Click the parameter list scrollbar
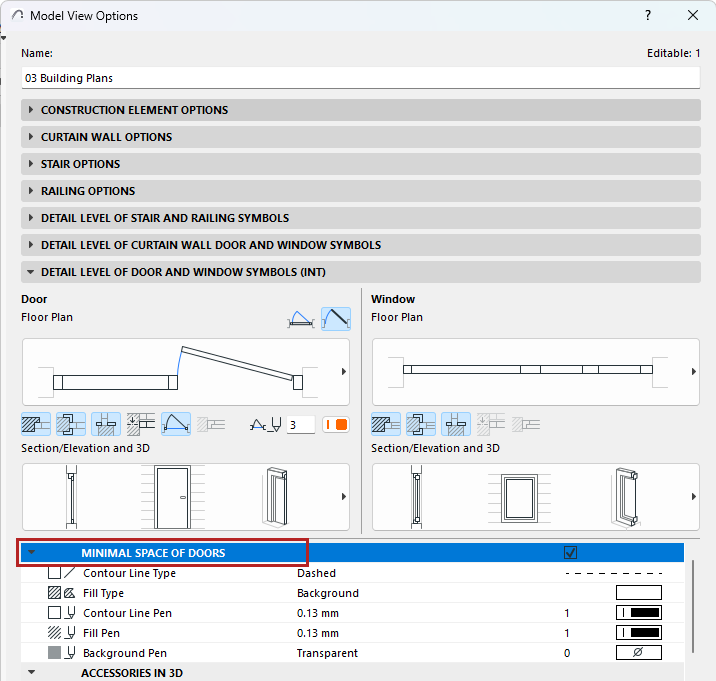 693,606
